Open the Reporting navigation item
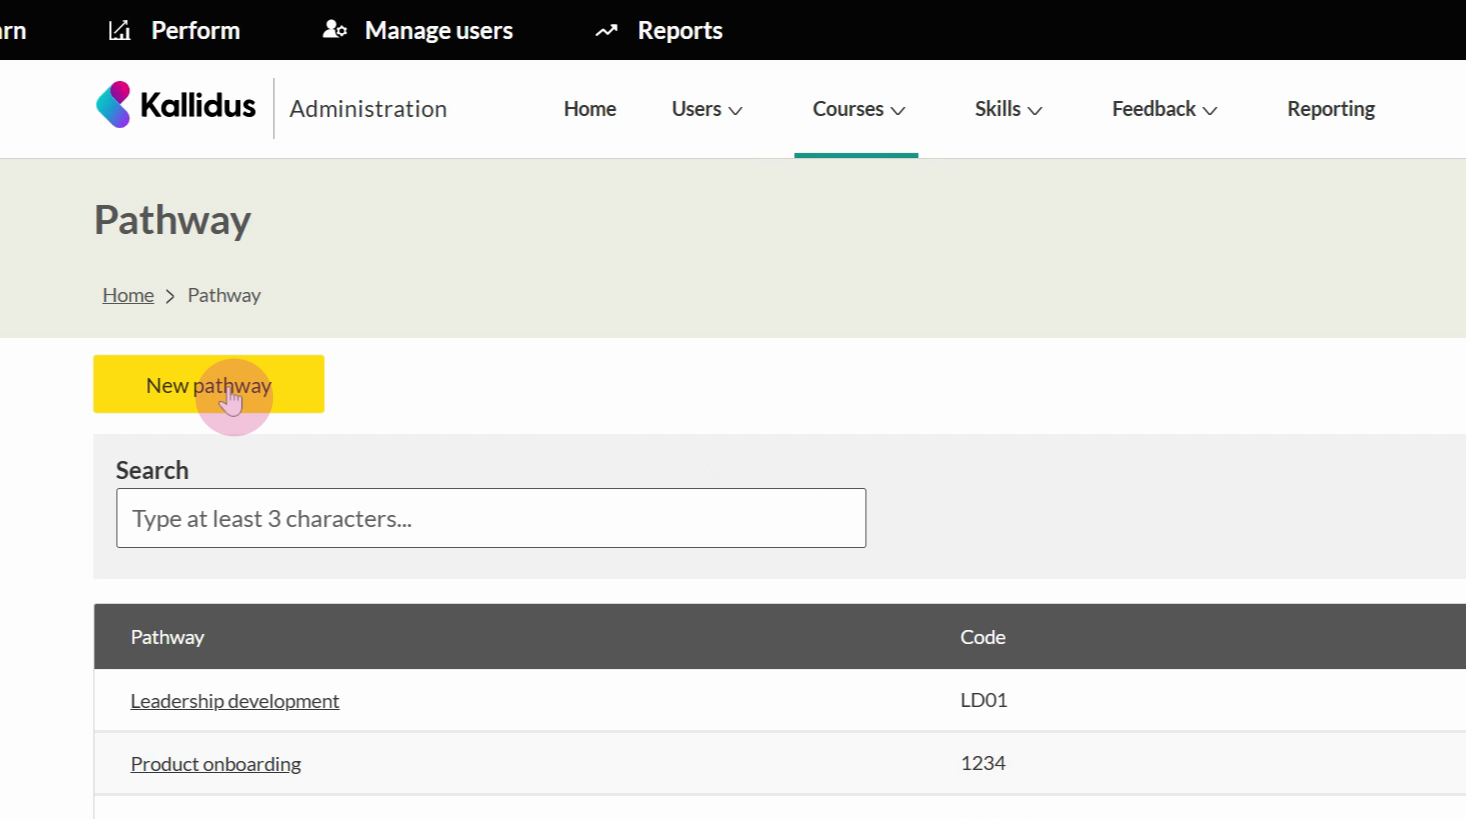Image resolution: width=1466 pixels, height=819 pixels. coord(1330,109)
